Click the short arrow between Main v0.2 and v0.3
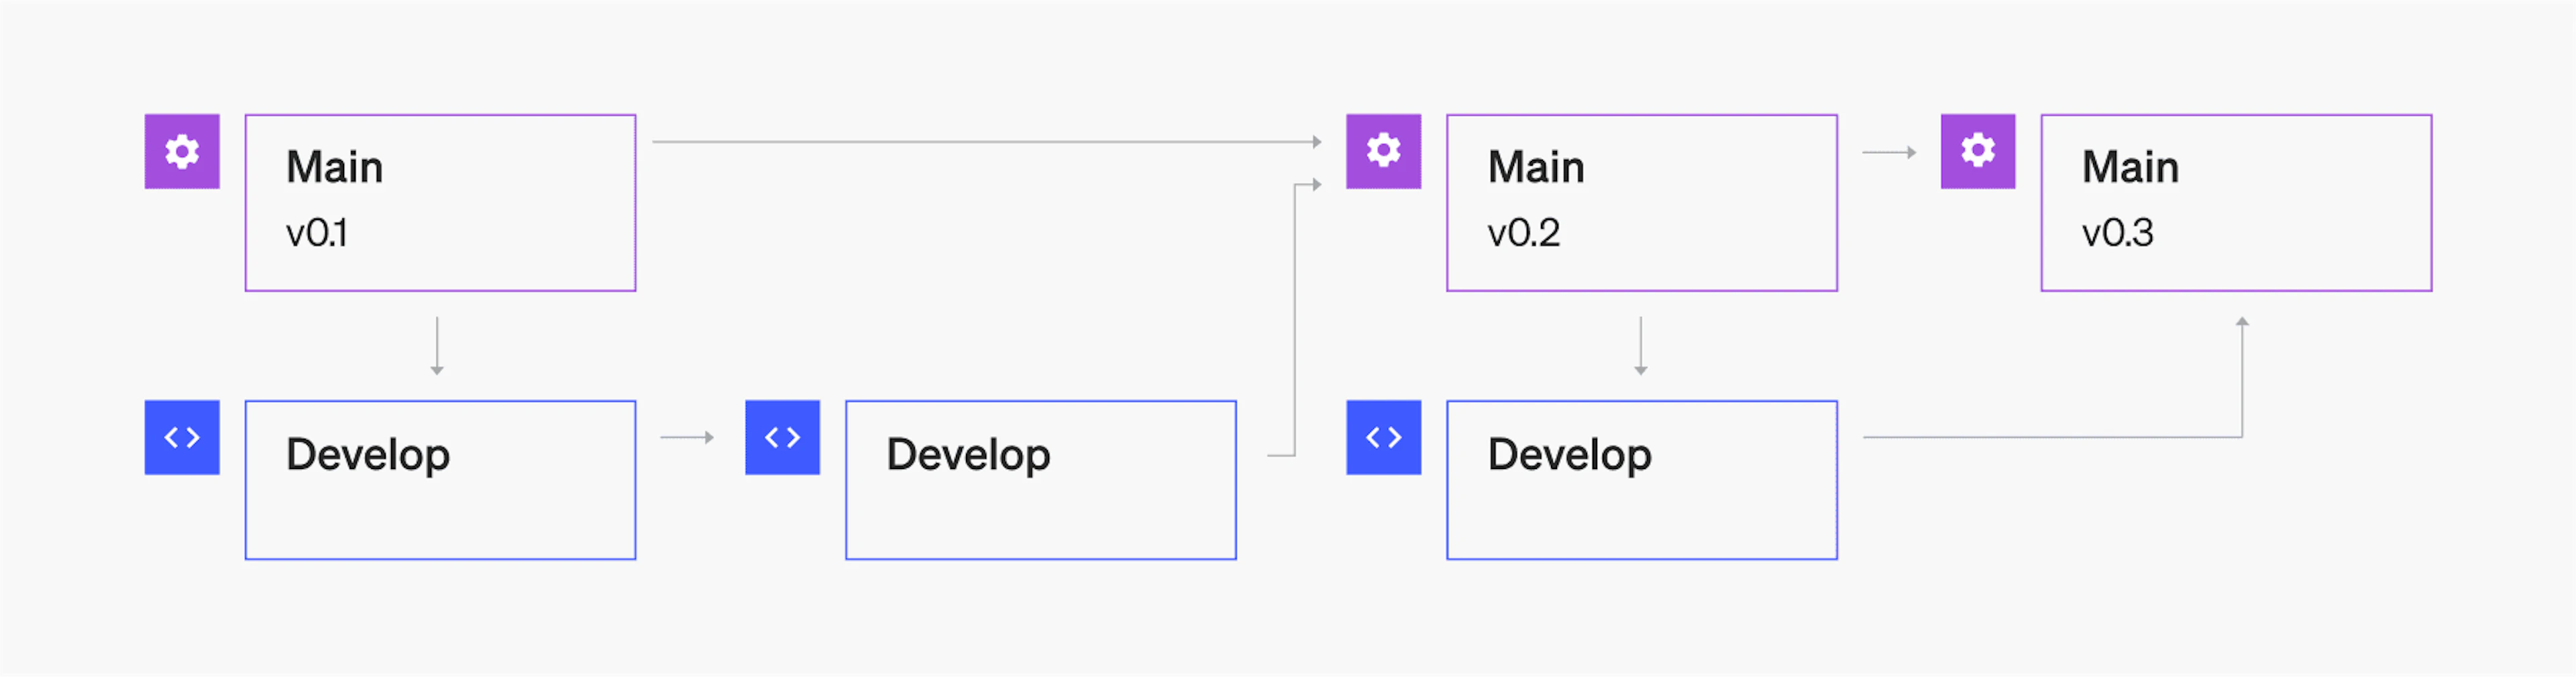 pos(1889,152)
